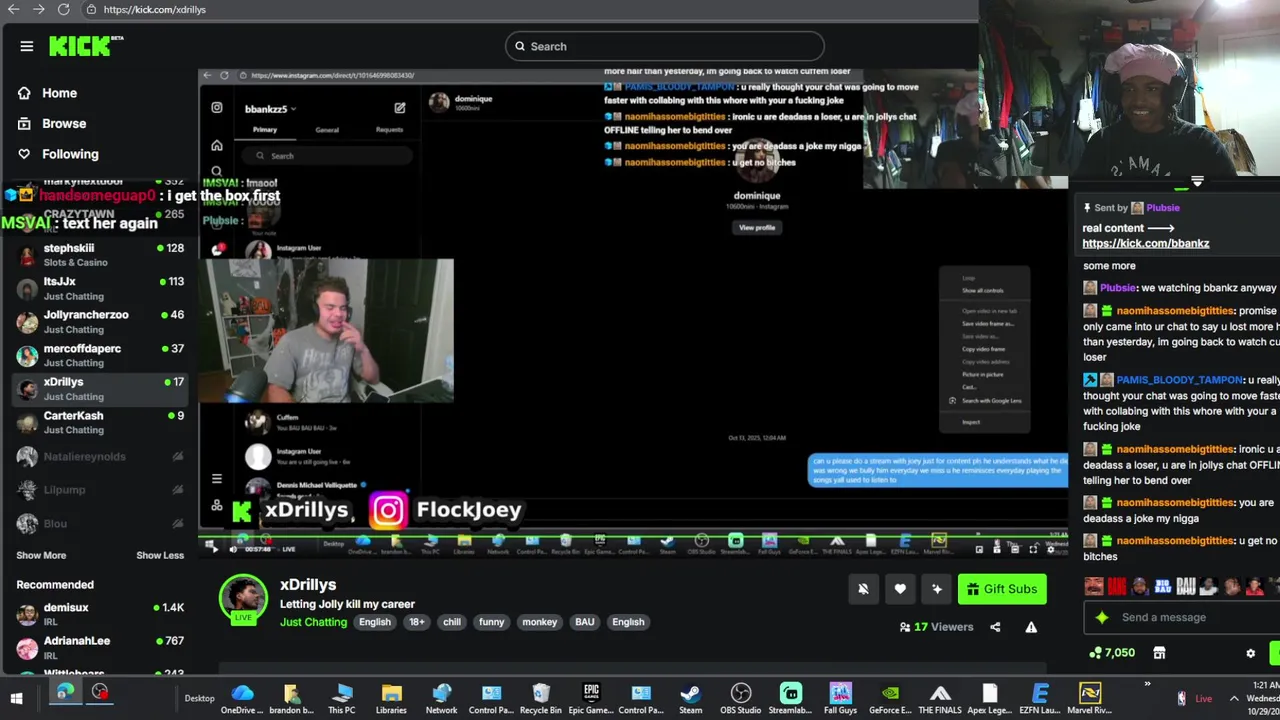The width and height of the screenshot is (1280, 720).
Task: Open offline Liipump channel
Action: (100, 490)
